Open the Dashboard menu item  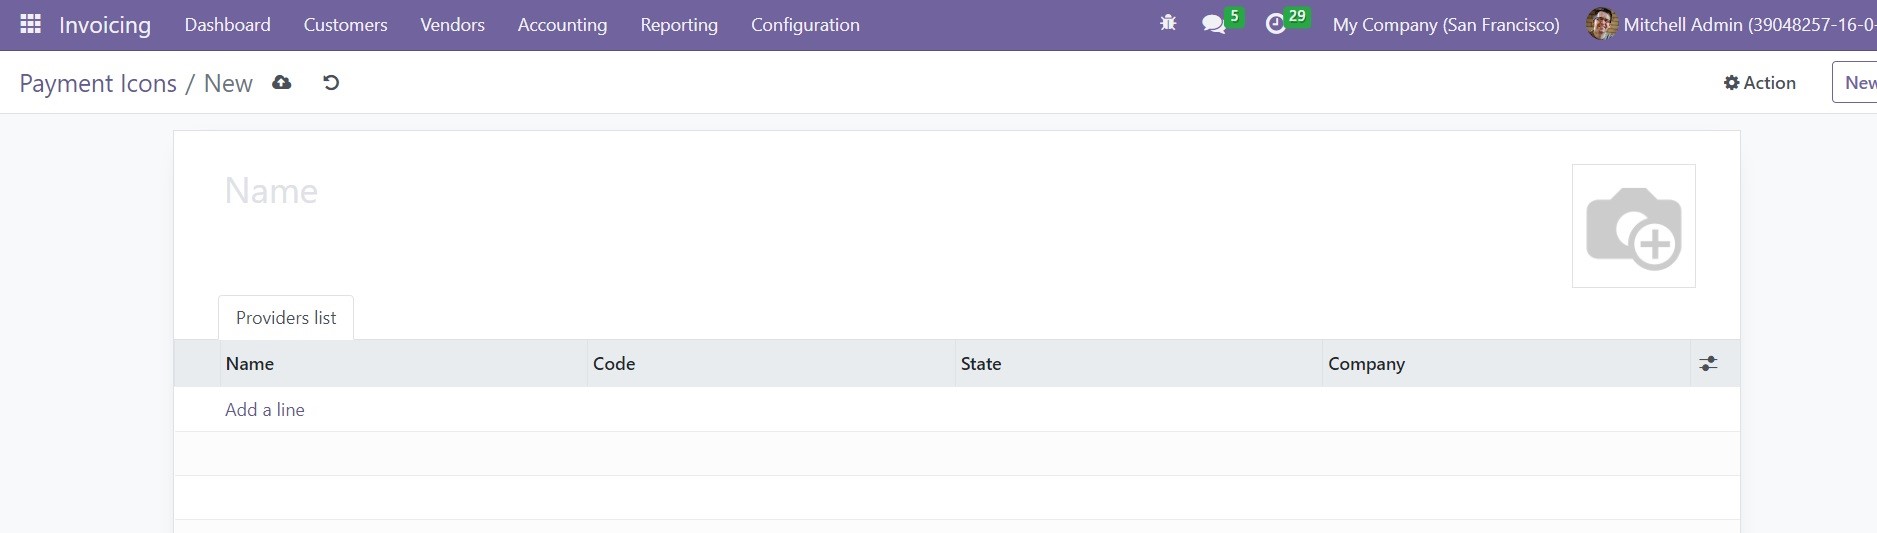tap(227, 25)
